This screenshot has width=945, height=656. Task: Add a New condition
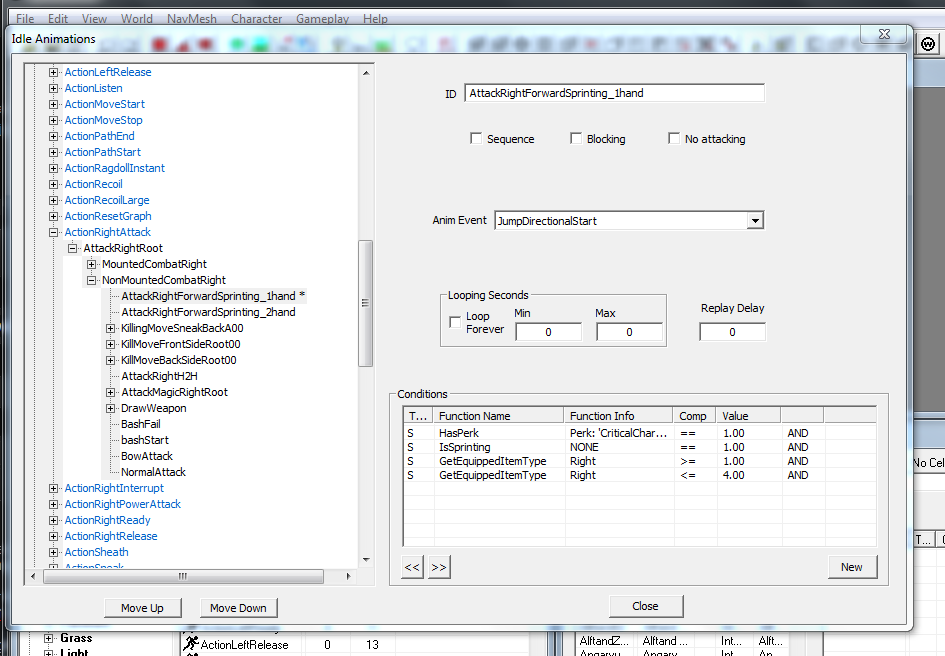(x=852, y=567)
